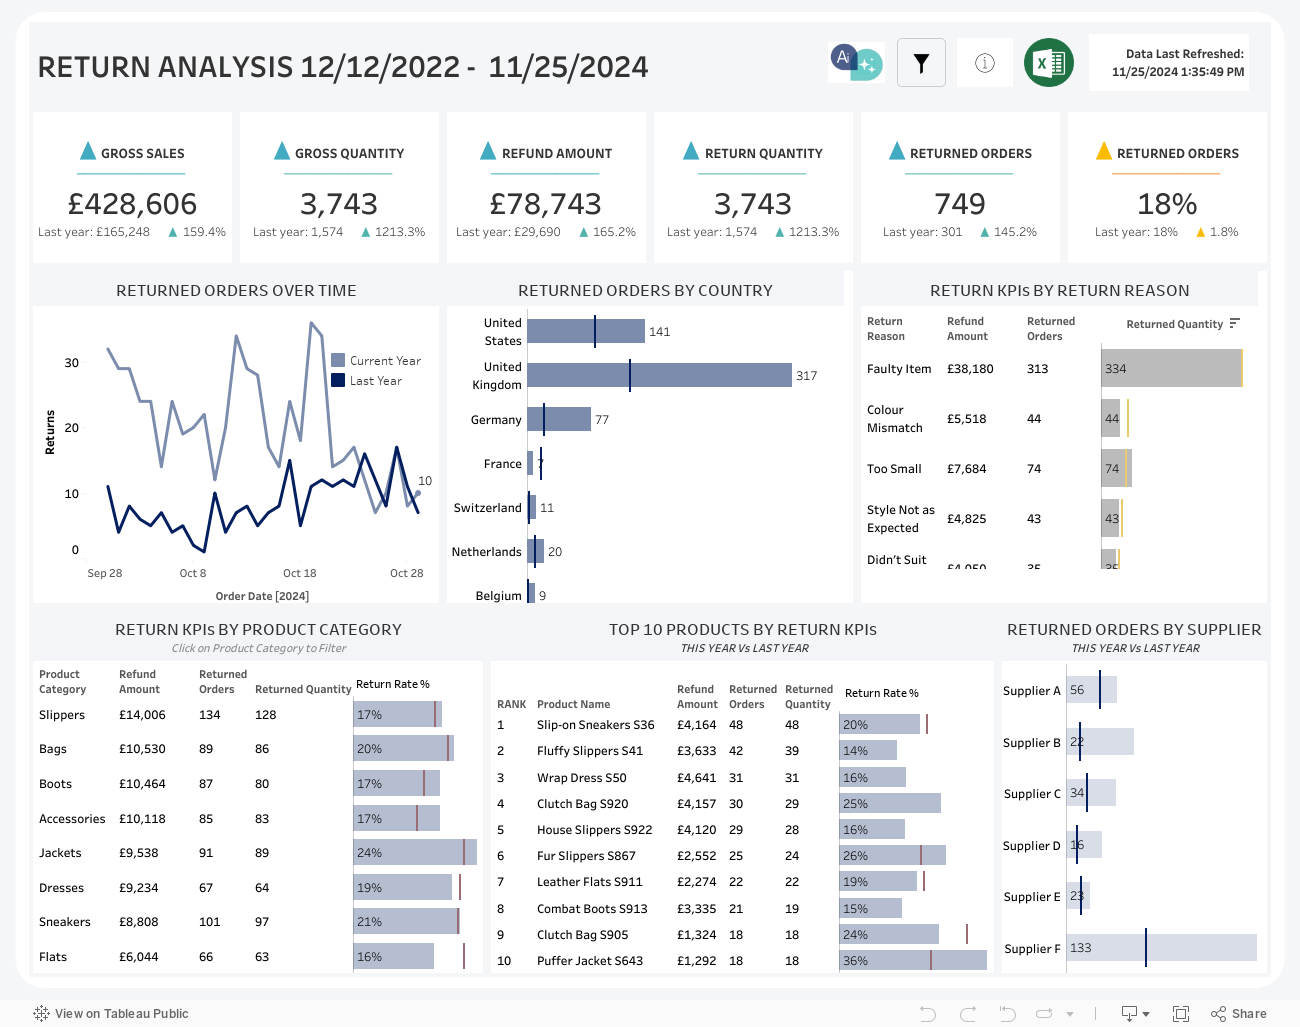The width and height of the screenshot is (1300, 1027).
Task: Click the 749 returned orders value
Action: click(960, 204)
